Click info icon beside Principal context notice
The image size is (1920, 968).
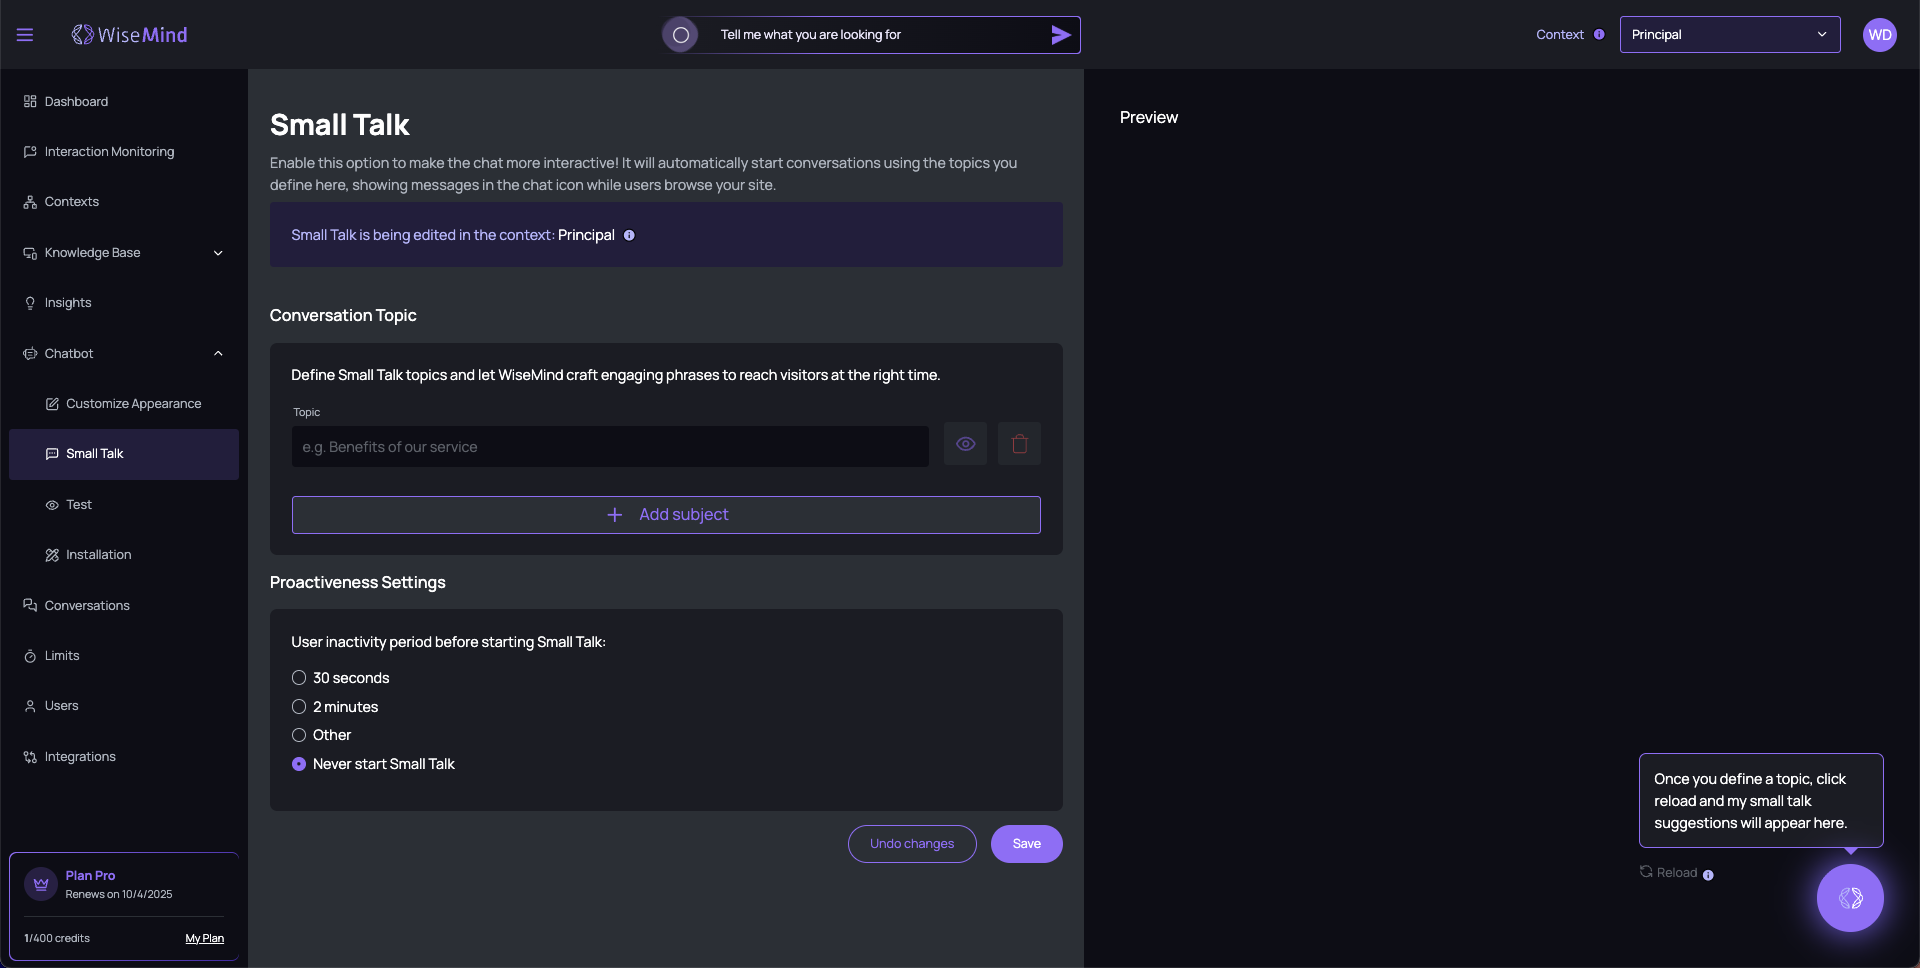(629, 235)
